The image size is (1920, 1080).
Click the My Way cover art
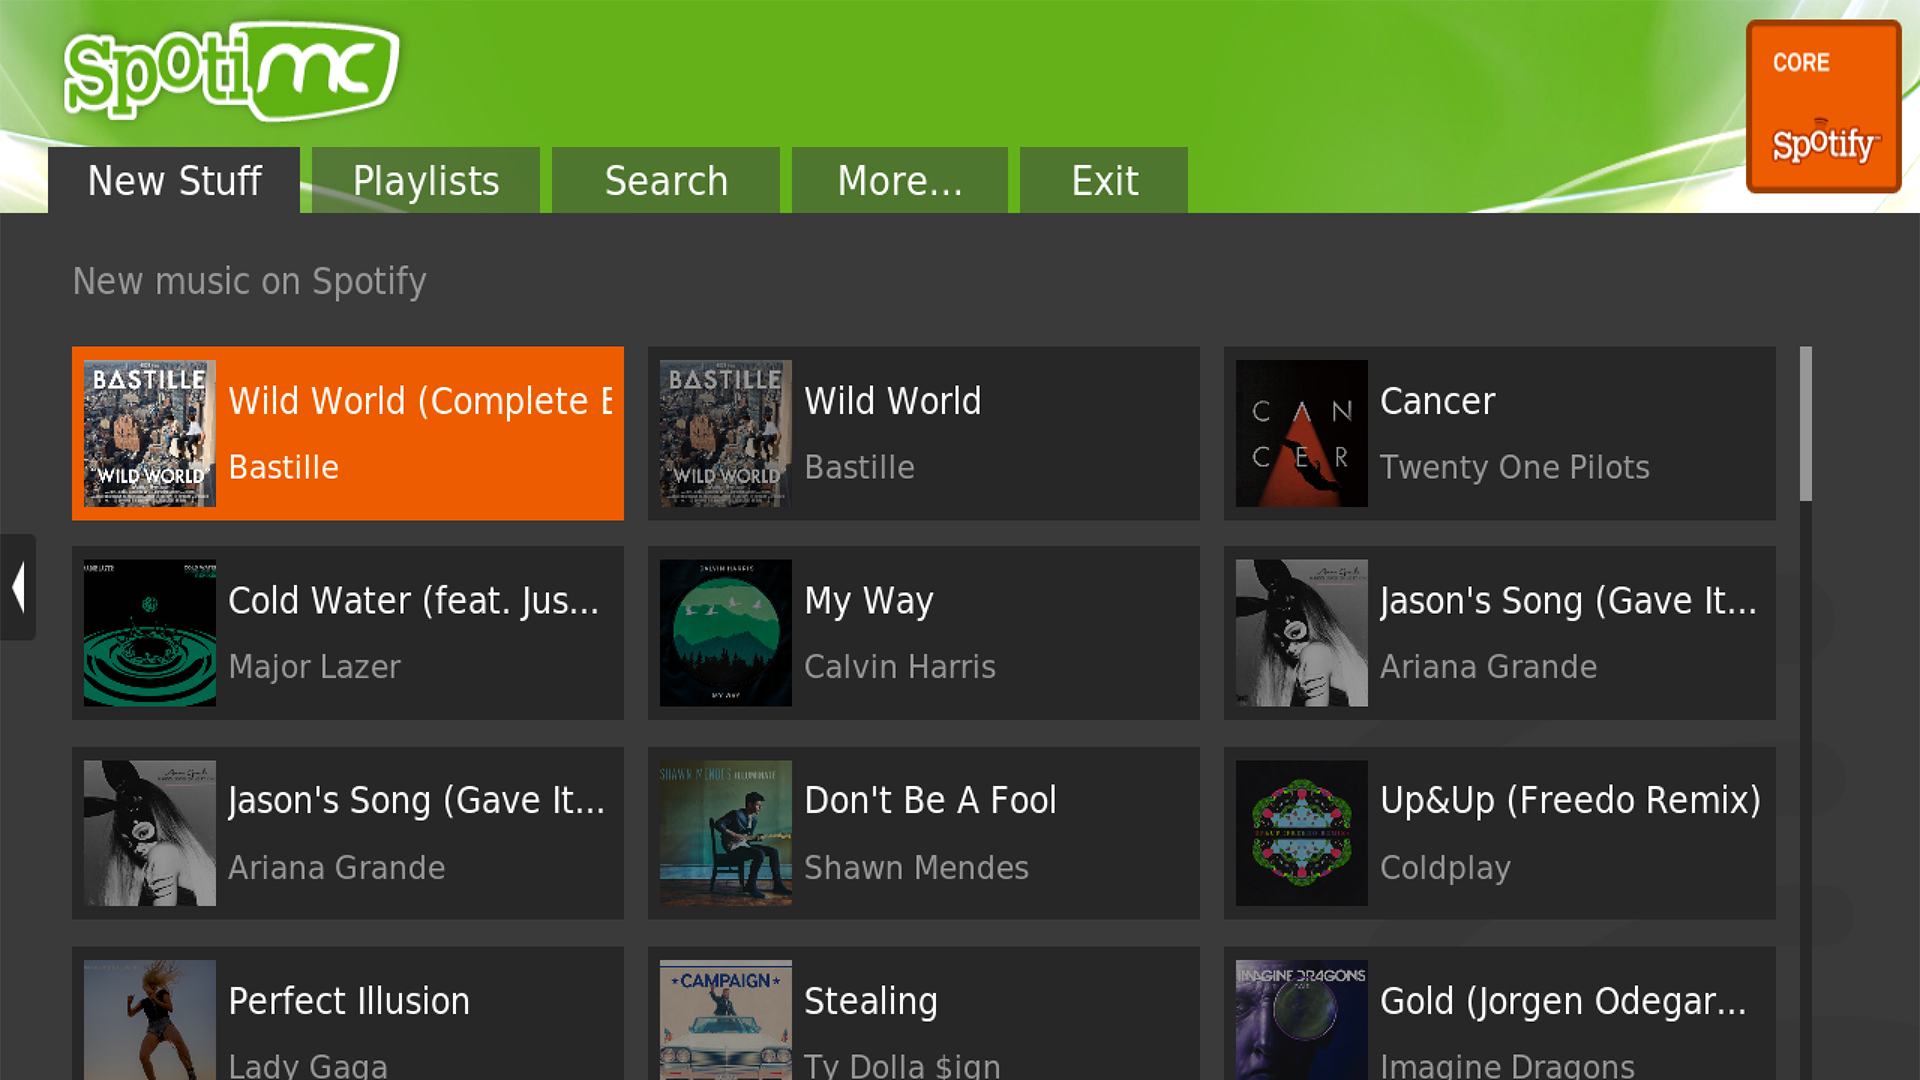point(726,633)
